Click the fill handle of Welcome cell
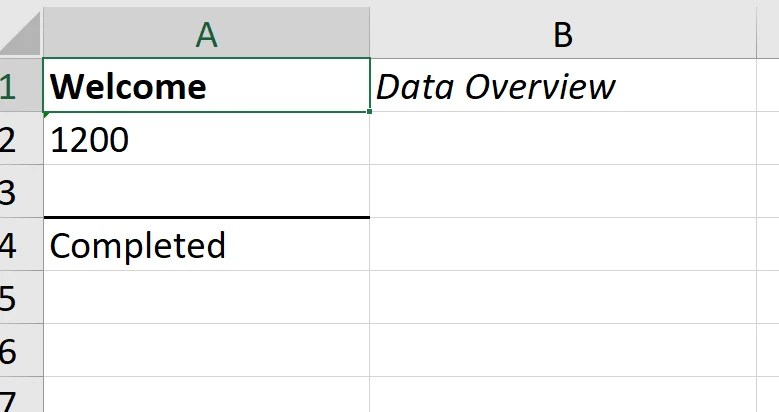 [370, 112]
